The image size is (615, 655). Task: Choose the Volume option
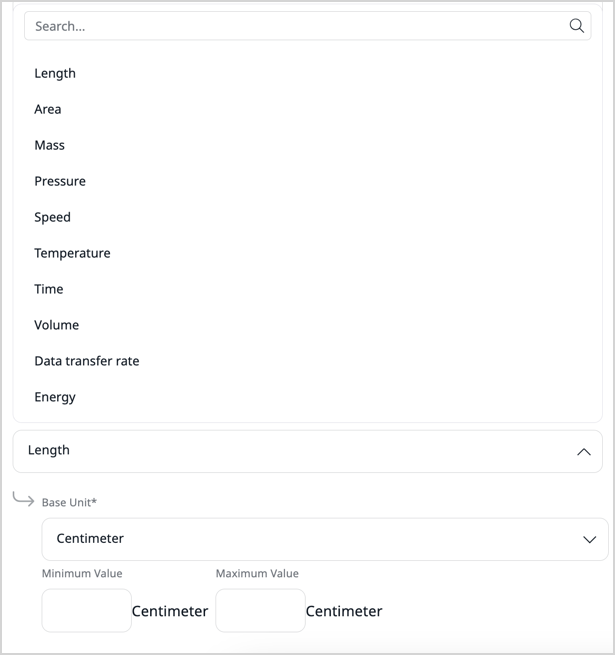tap(57, 325)
